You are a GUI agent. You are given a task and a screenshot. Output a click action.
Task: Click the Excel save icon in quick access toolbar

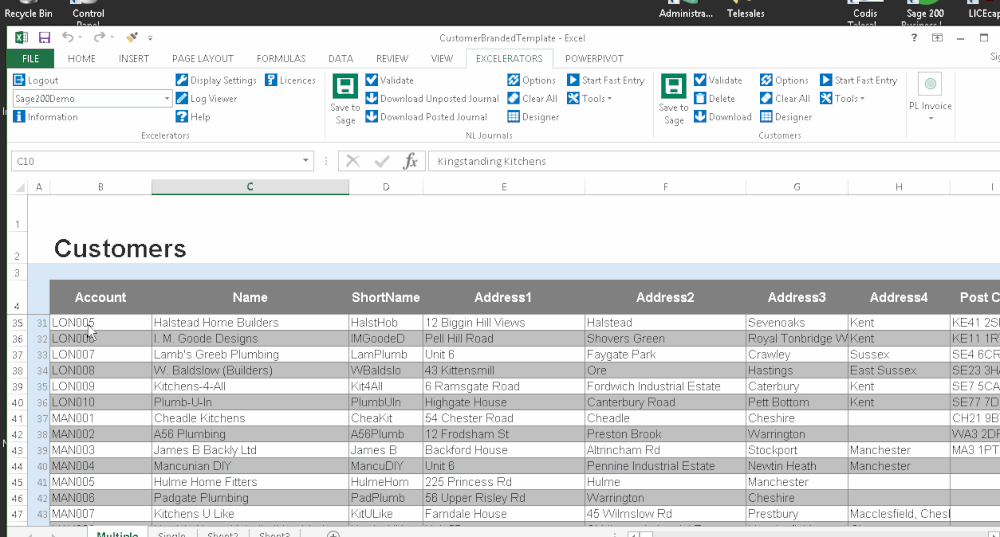coord(44,38)
